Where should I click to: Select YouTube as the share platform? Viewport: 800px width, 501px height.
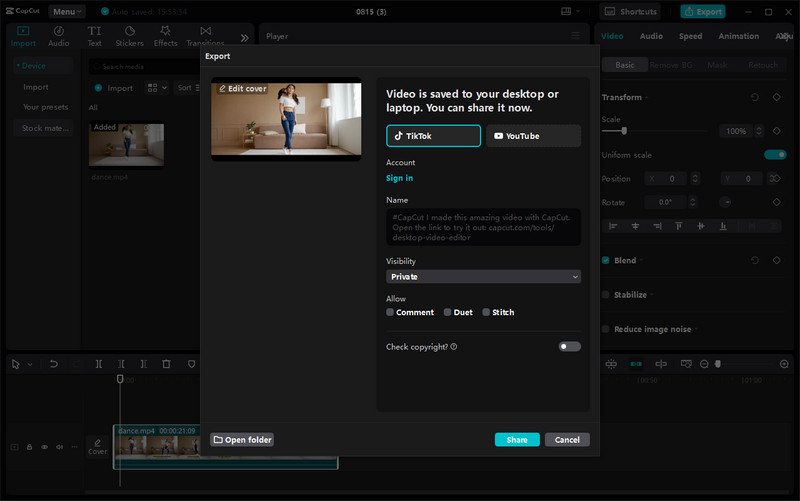tap(533, 136)
